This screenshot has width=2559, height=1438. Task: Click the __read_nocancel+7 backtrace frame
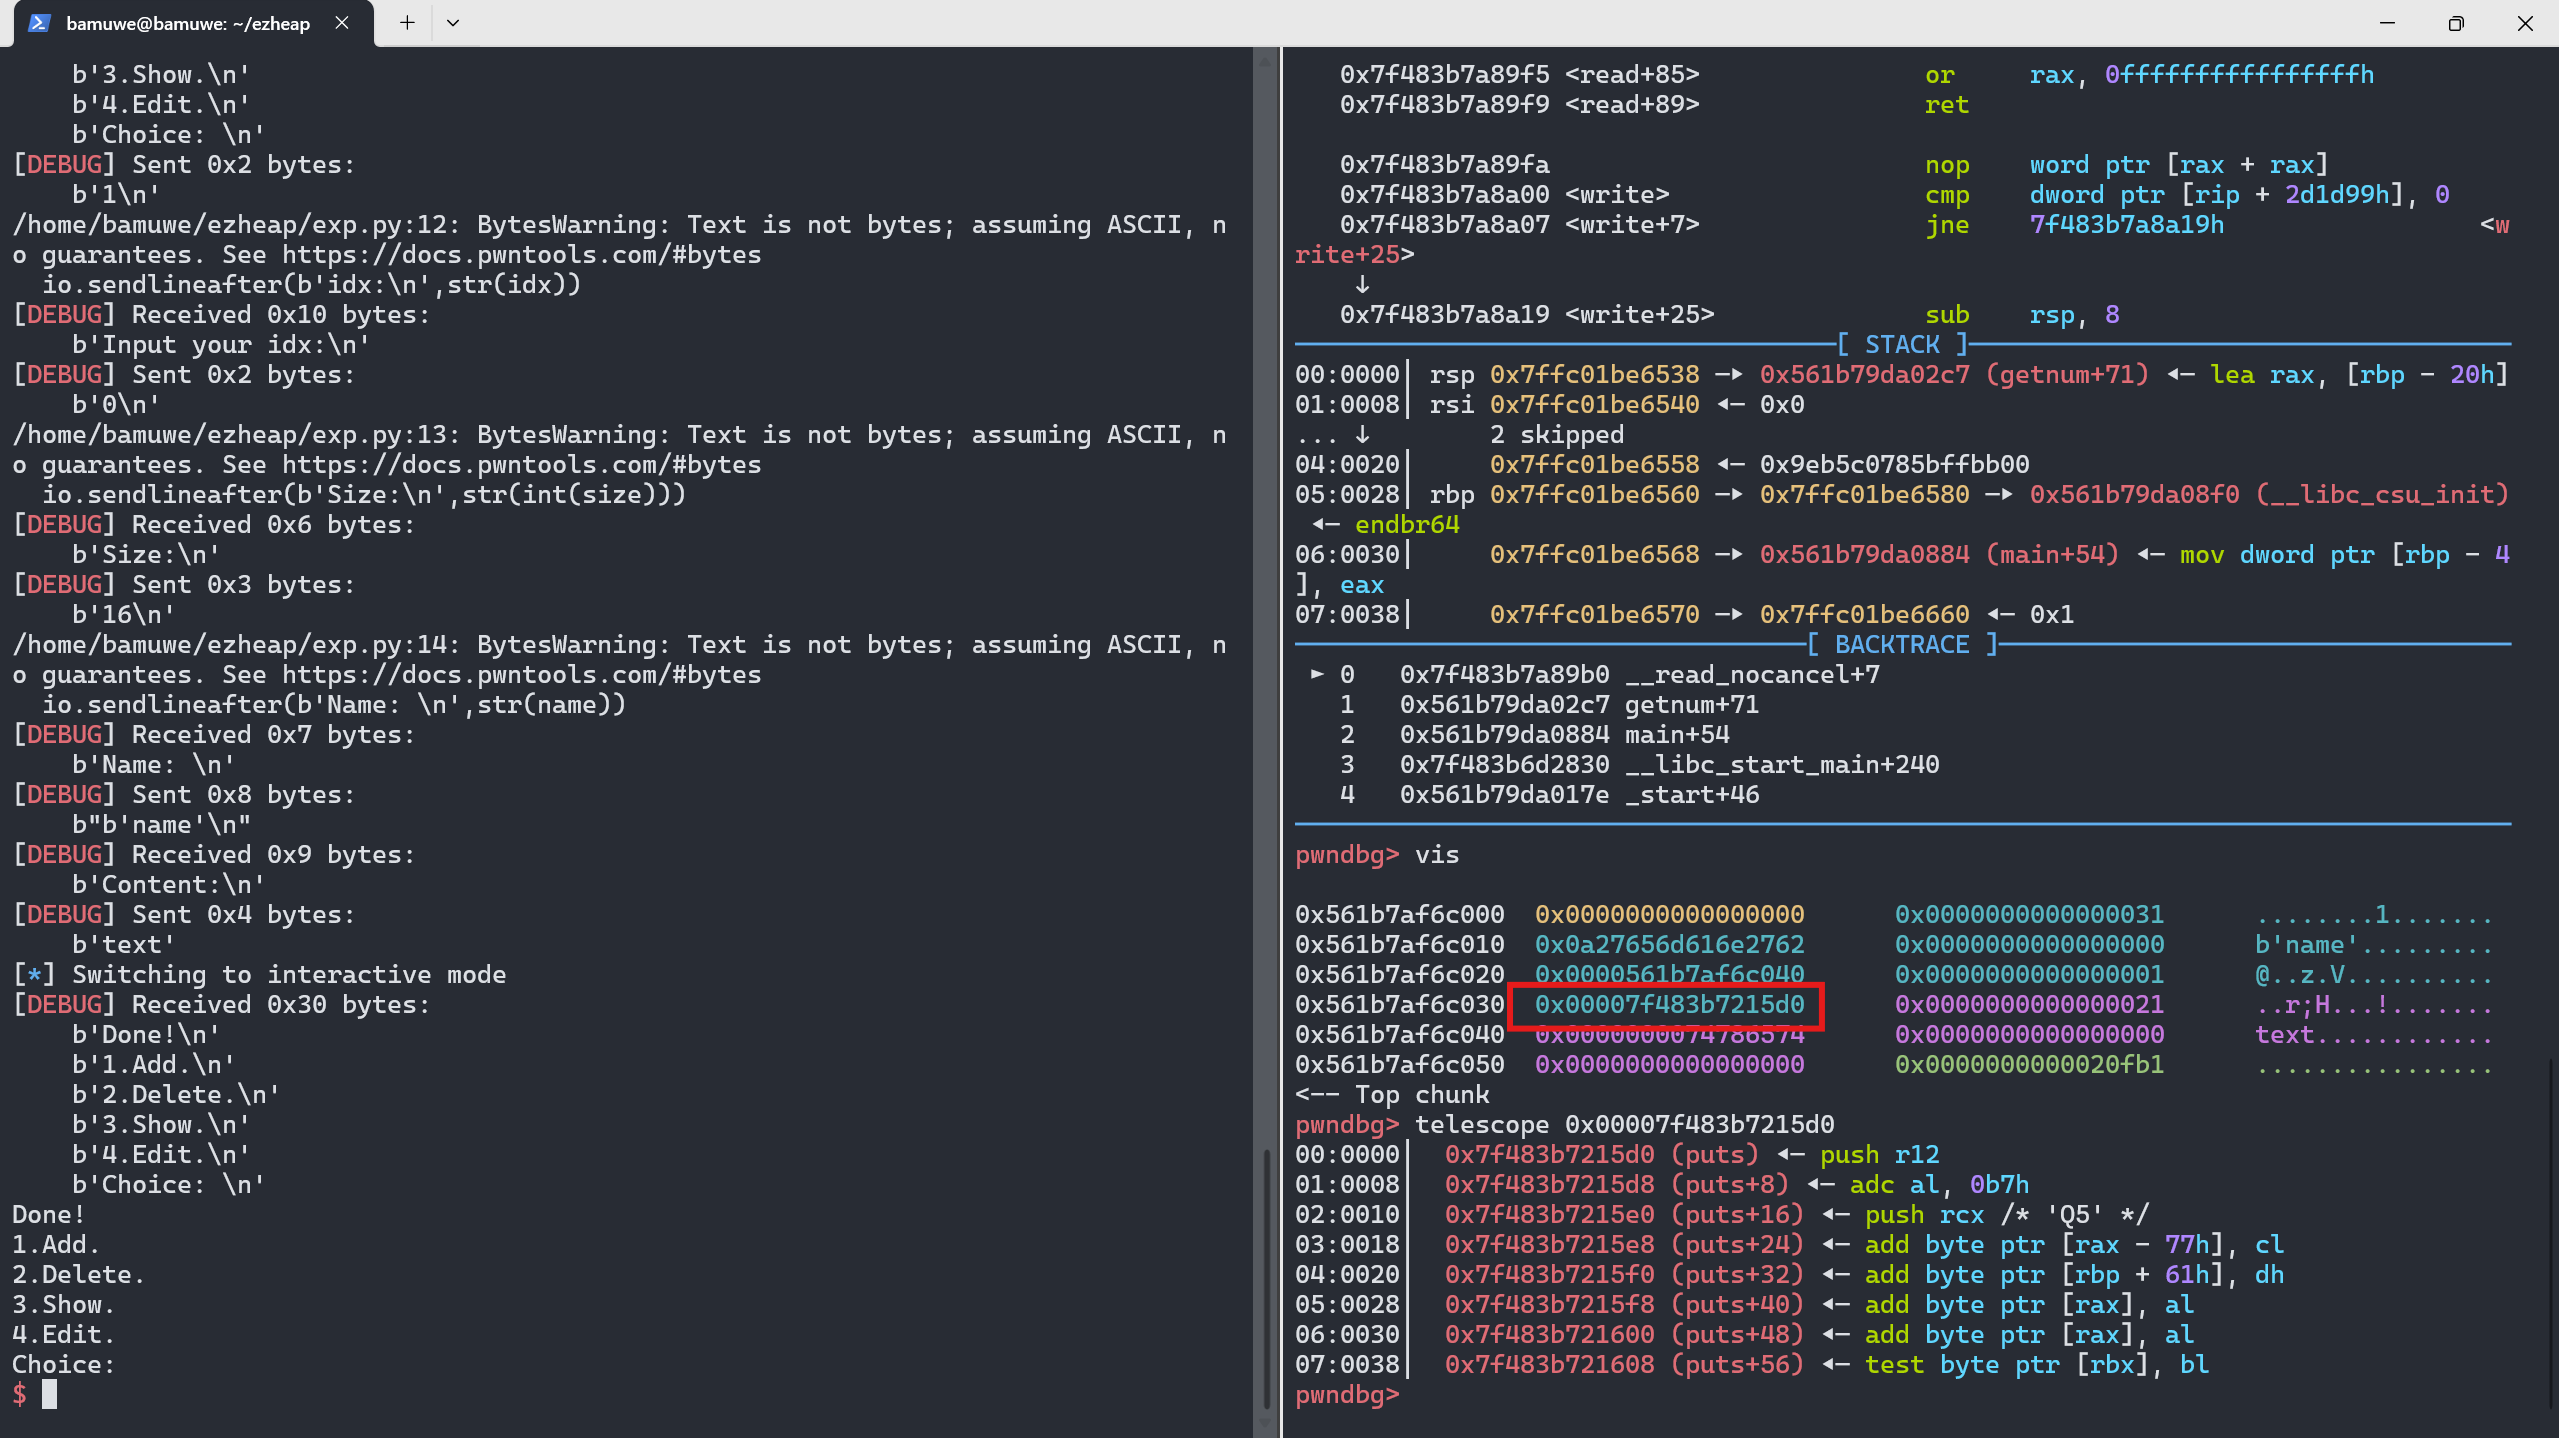[x=1595, y=675]
